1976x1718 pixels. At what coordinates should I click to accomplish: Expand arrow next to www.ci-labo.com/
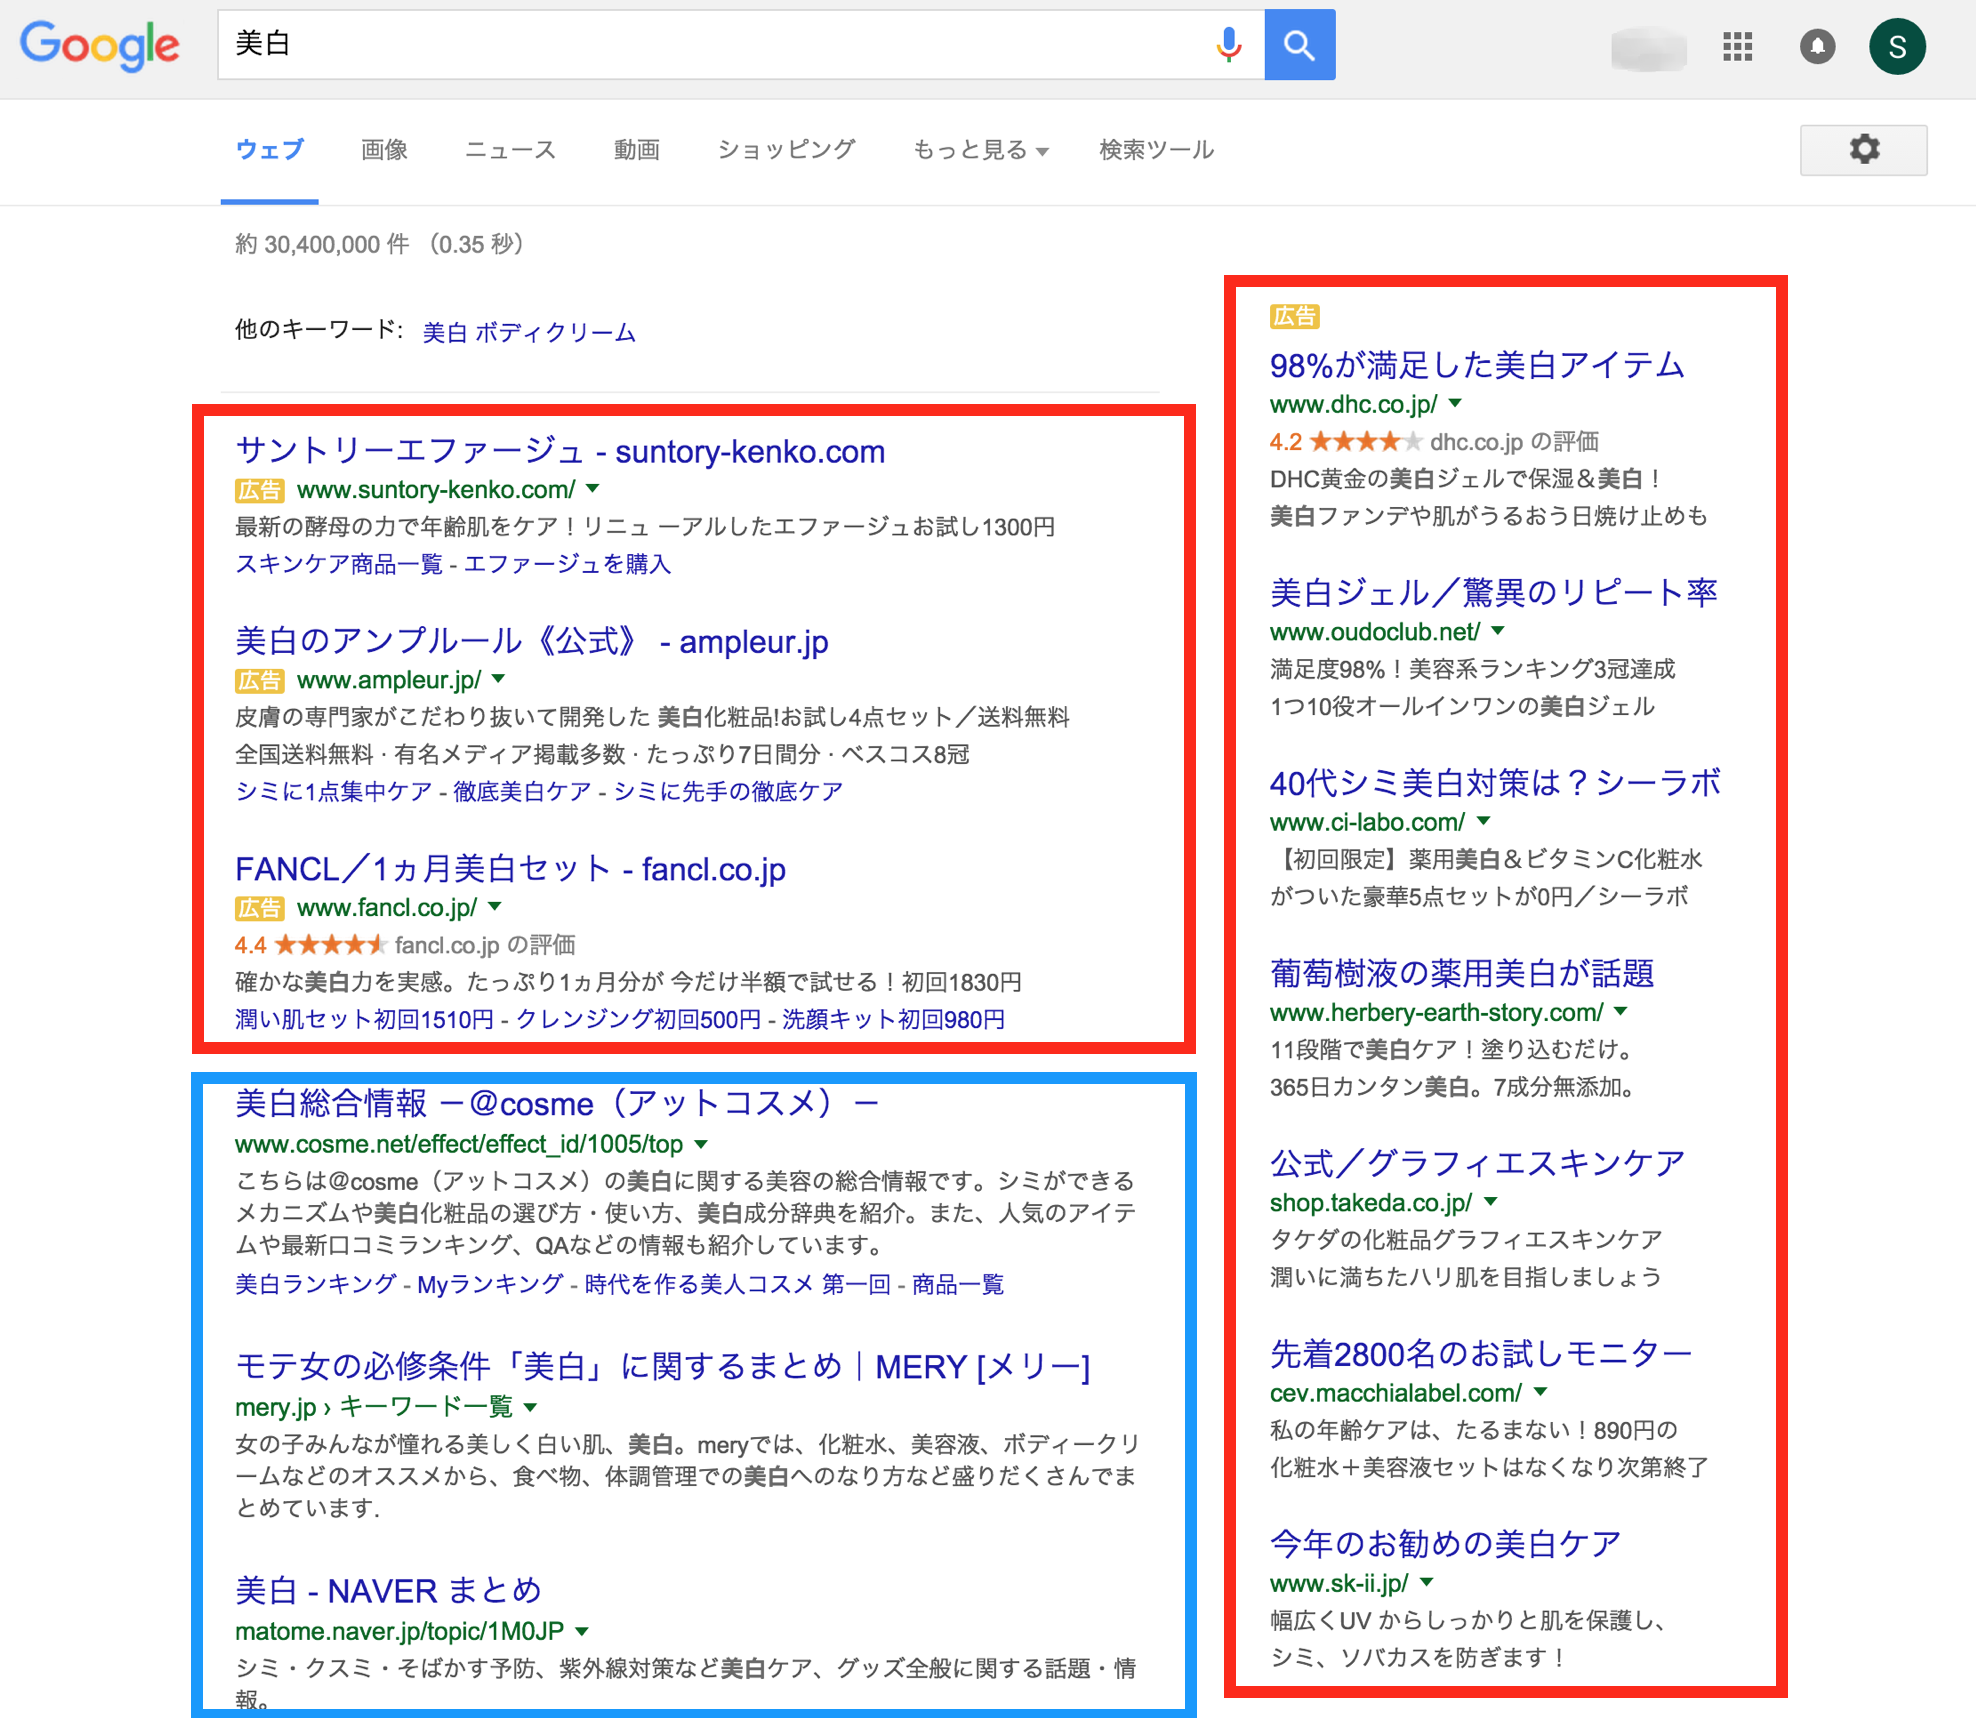pyautogui.click(x=1483, y=821)
